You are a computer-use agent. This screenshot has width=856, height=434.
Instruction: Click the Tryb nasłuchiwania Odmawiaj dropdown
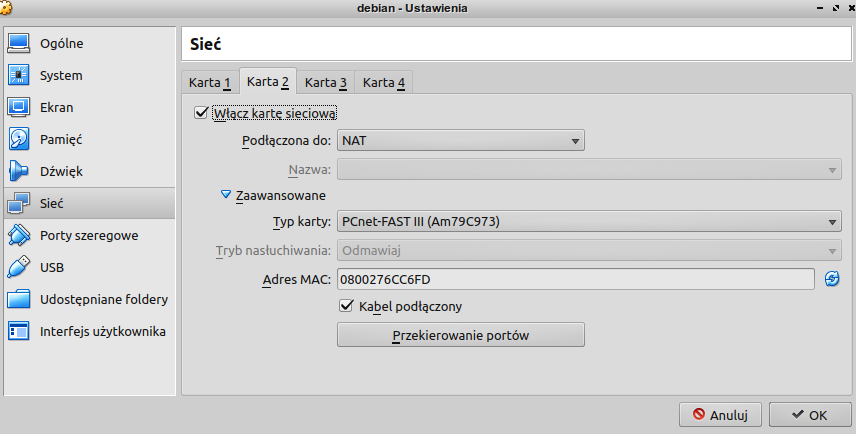tap(589, 251)
